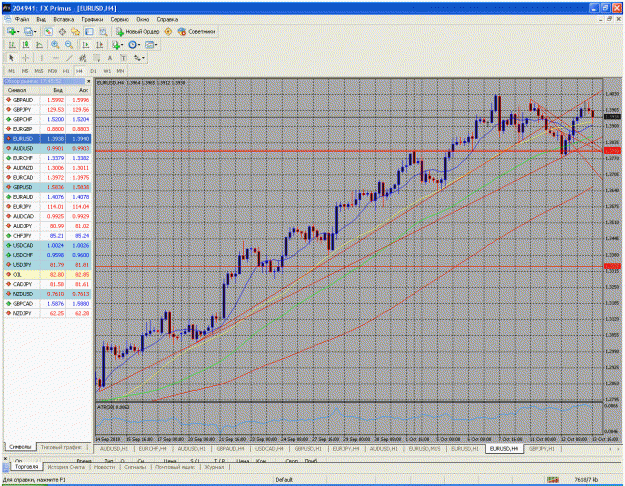Click the Default profile in status bar
625x486 pixels.
pos(284,479)
